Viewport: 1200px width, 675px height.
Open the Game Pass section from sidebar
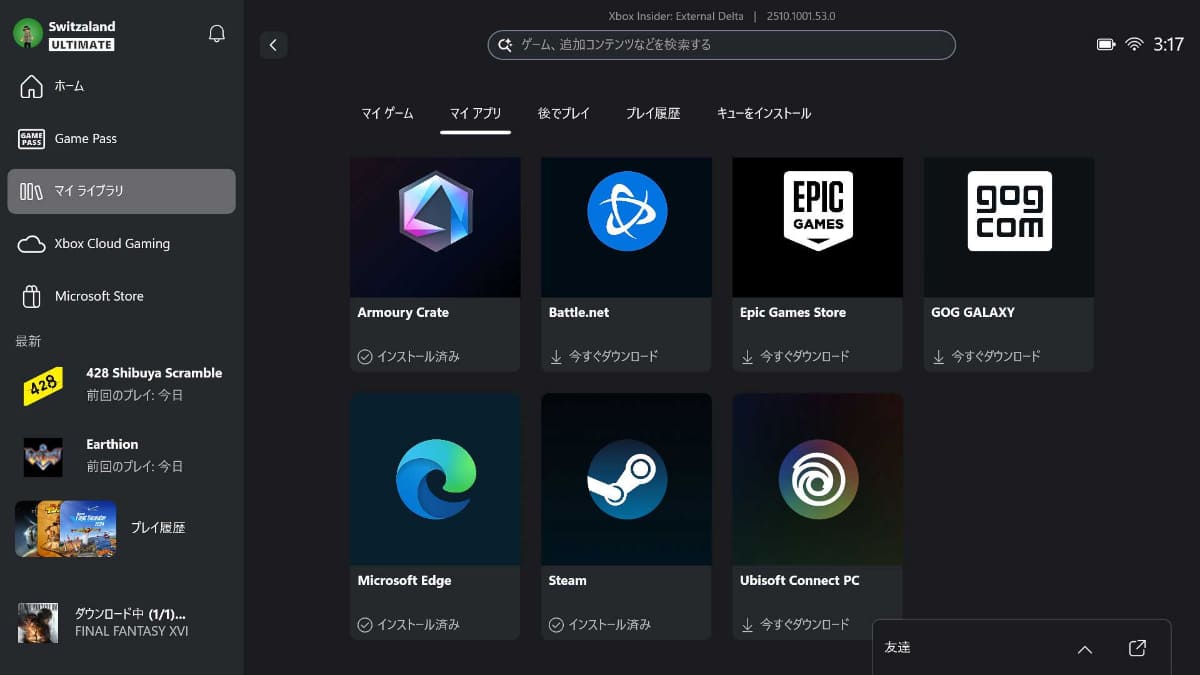[x=31, y=139]
